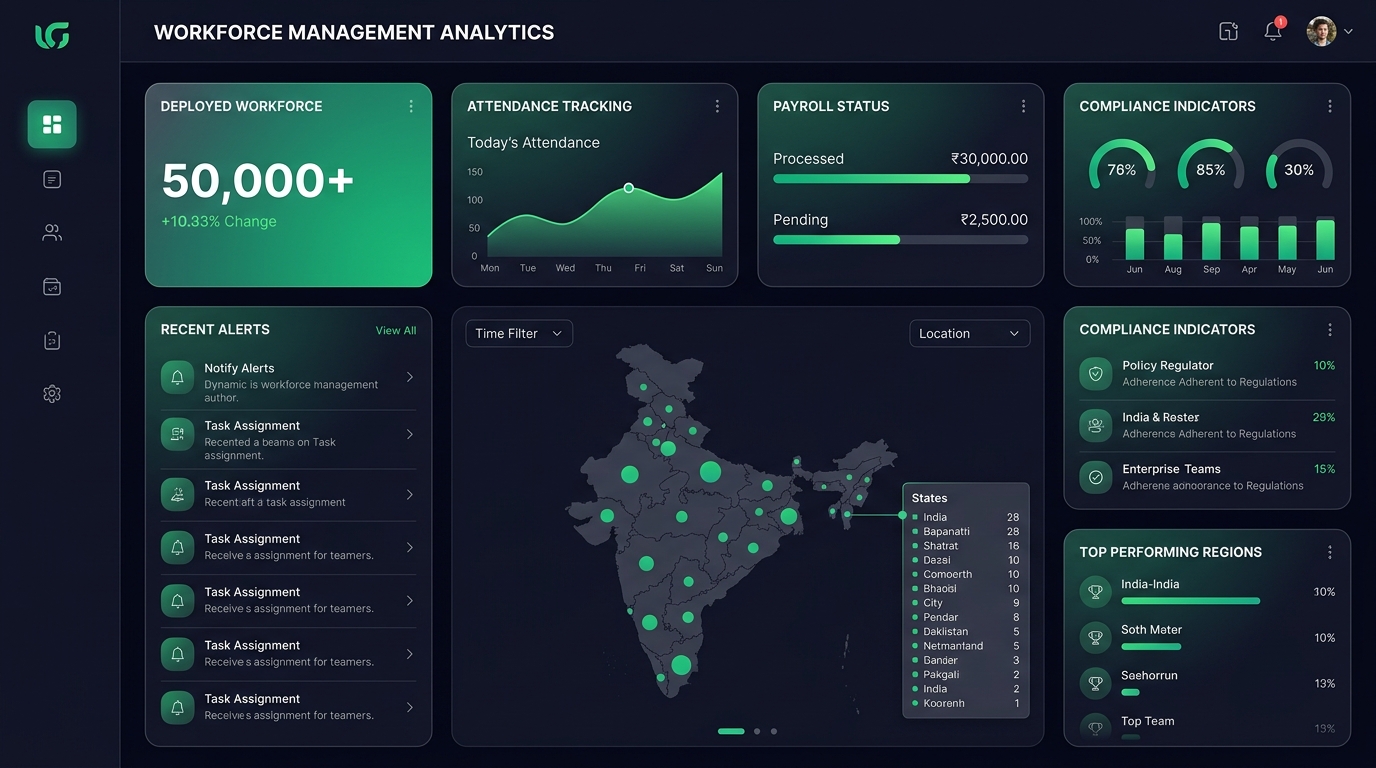Open Deployed Workforce card options menu

(411, 106)
